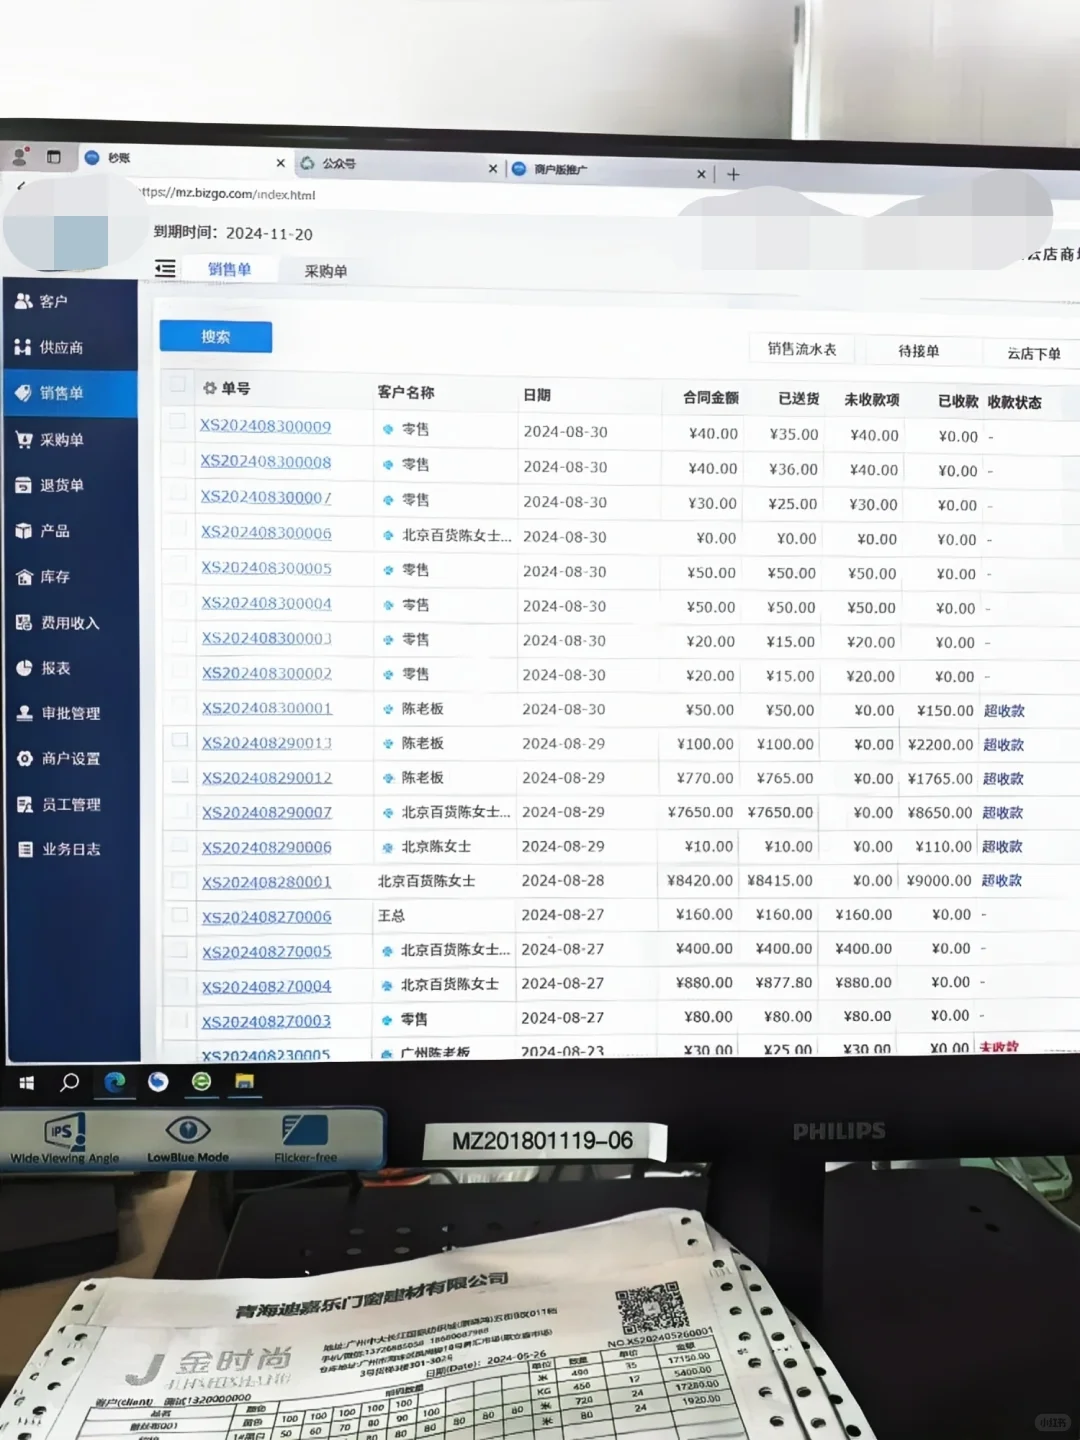The height and width of the screenshot is (1440, 1080).
Task: Click ¥9000.00 received for XS202408280001
Action: pyautogui.click(x=939, y=881)
